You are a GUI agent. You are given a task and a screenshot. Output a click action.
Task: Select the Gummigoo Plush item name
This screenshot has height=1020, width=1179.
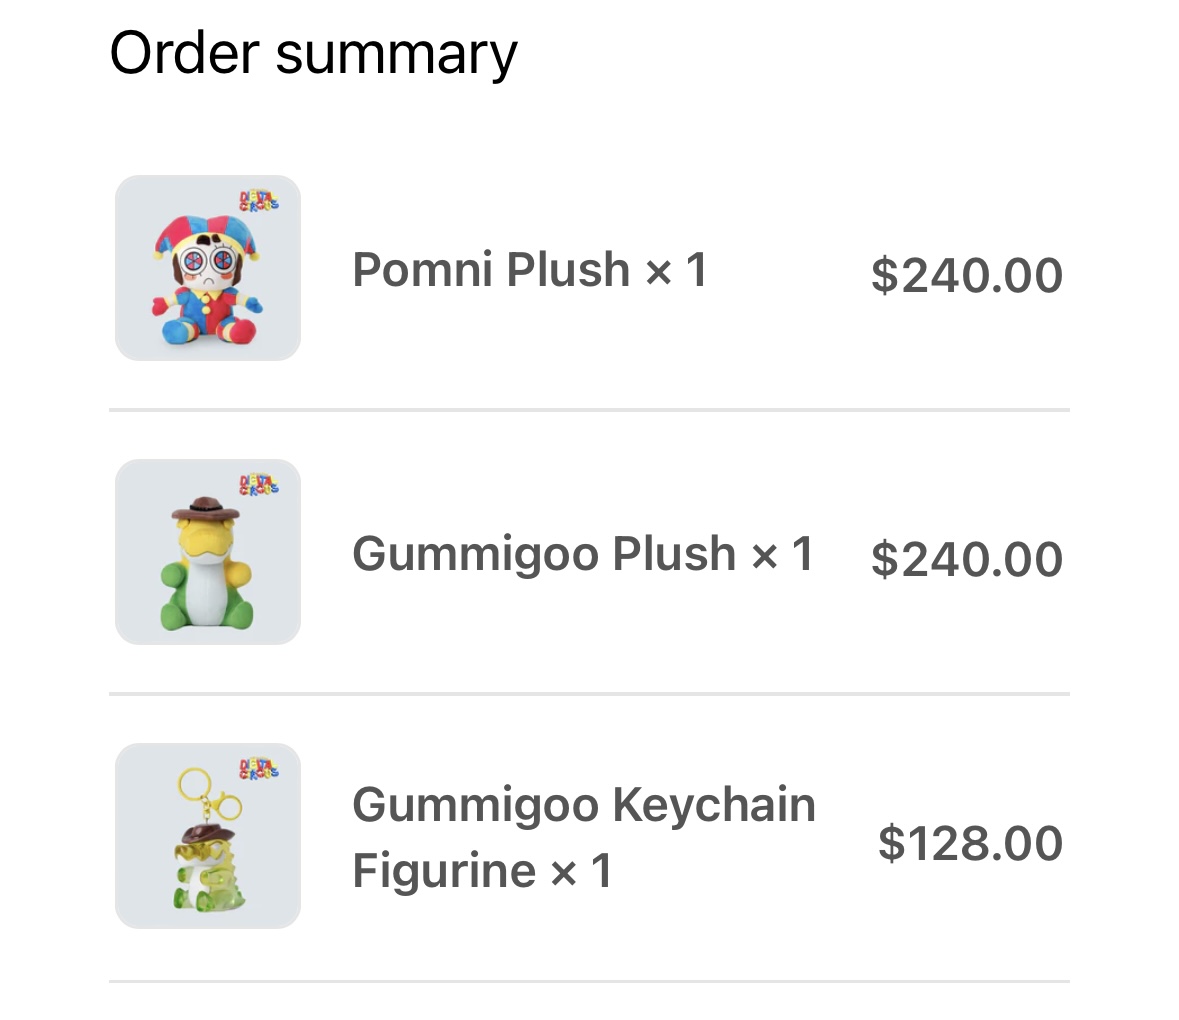[544, 554]
